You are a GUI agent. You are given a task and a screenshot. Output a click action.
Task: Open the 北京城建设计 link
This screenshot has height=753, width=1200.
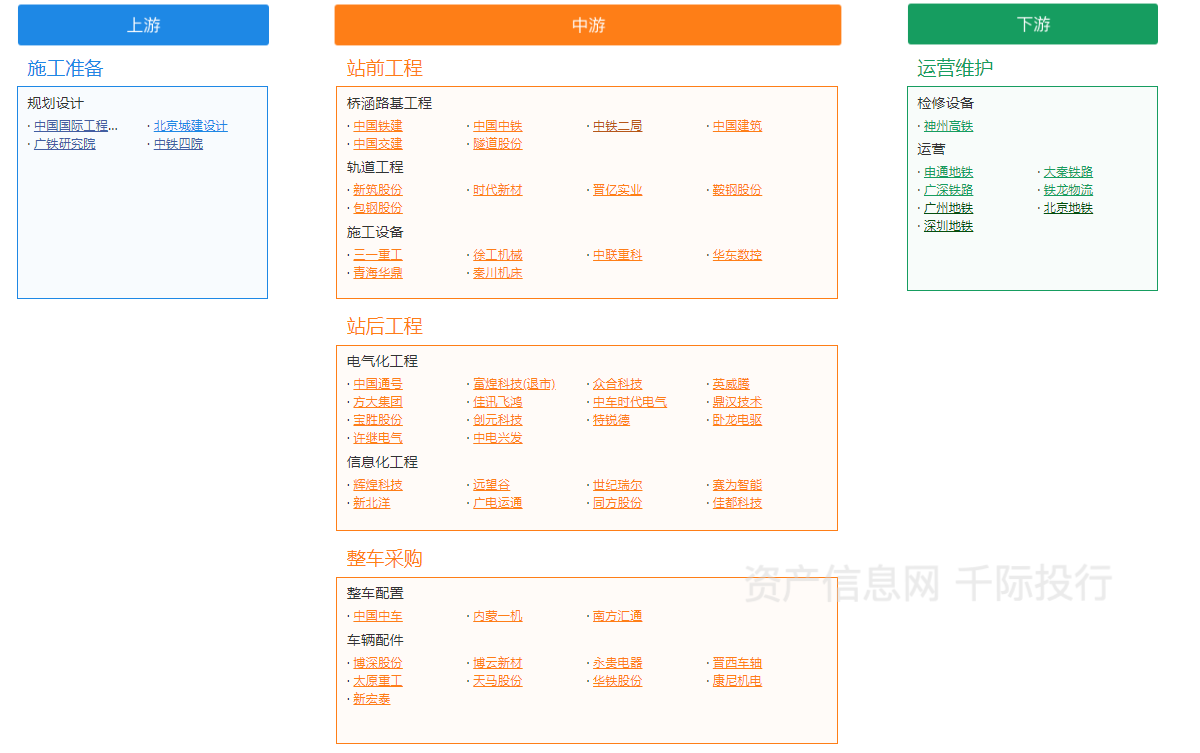191,126
